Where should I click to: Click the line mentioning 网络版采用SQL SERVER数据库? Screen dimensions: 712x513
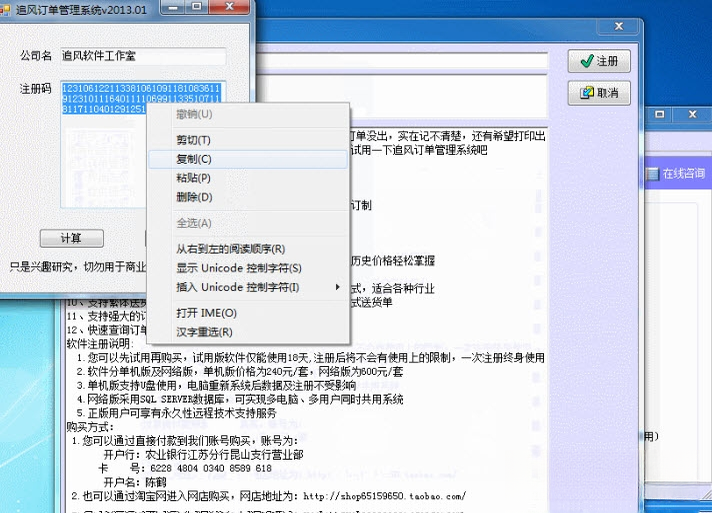[240, 400]
